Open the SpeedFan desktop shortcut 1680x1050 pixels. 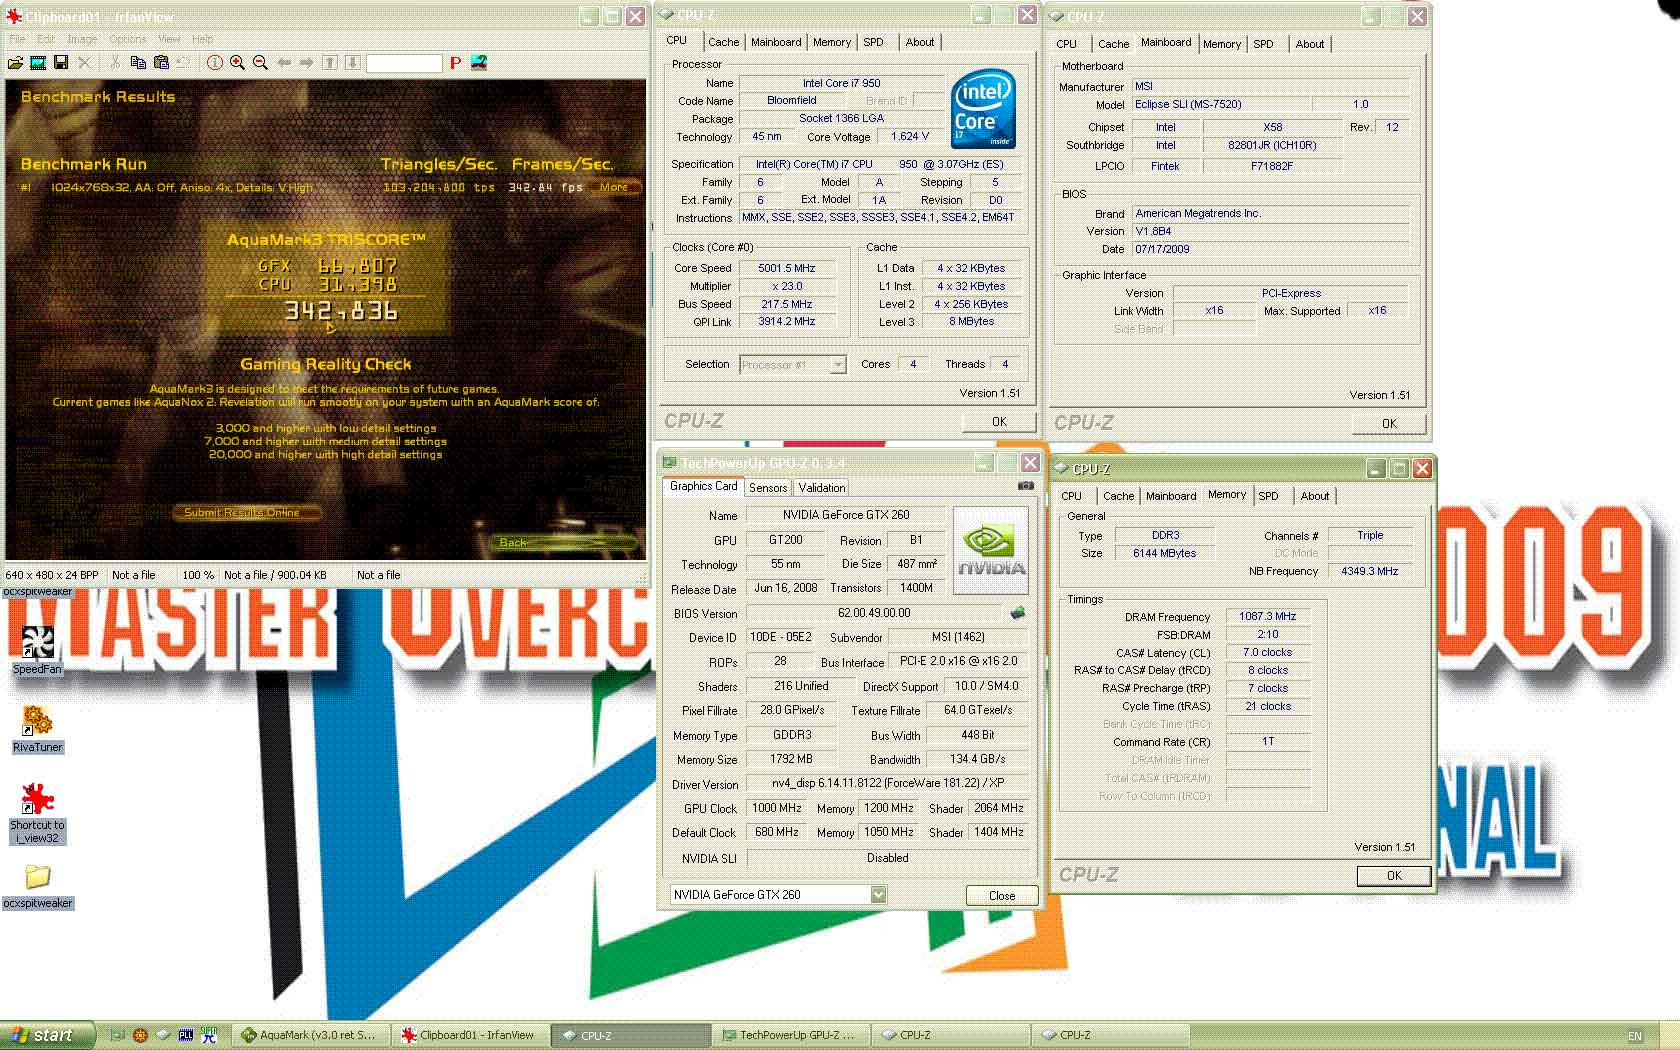pos(37,650)
